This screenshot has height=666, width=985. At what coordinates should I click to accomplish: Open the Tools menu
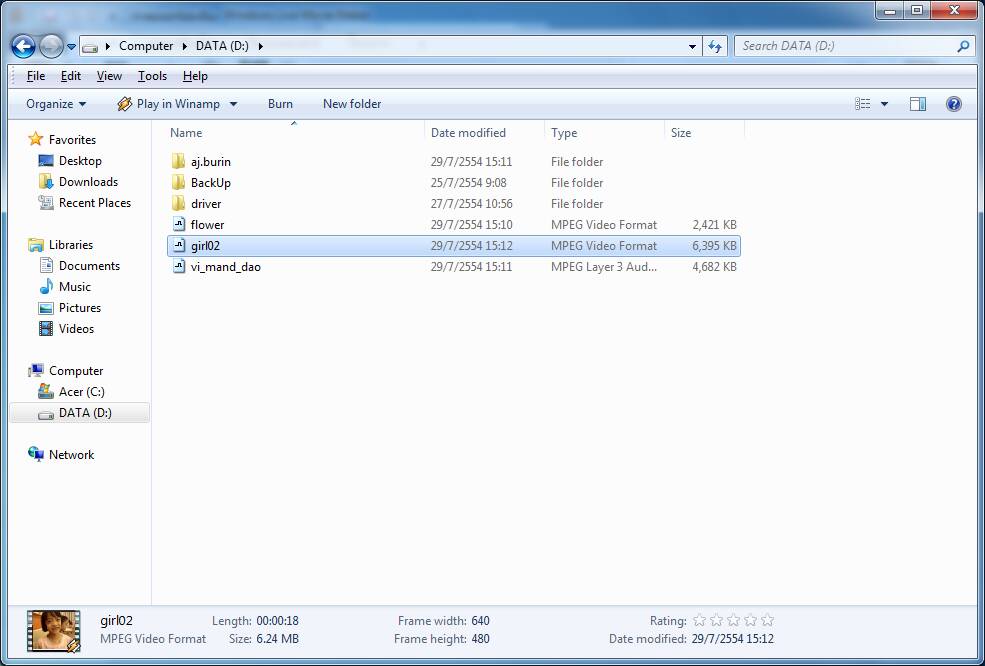point(152,76)
